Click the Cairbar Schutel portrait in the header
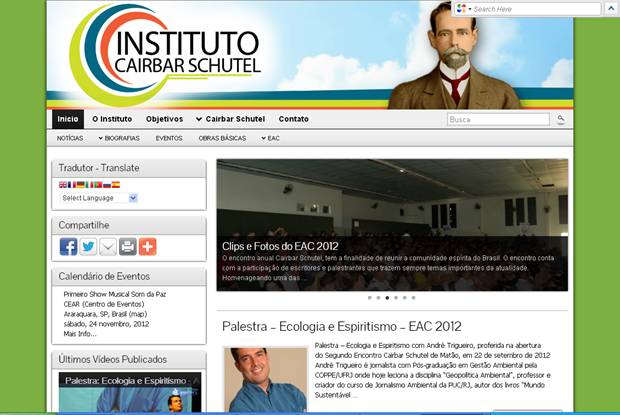 coord(455,55)
